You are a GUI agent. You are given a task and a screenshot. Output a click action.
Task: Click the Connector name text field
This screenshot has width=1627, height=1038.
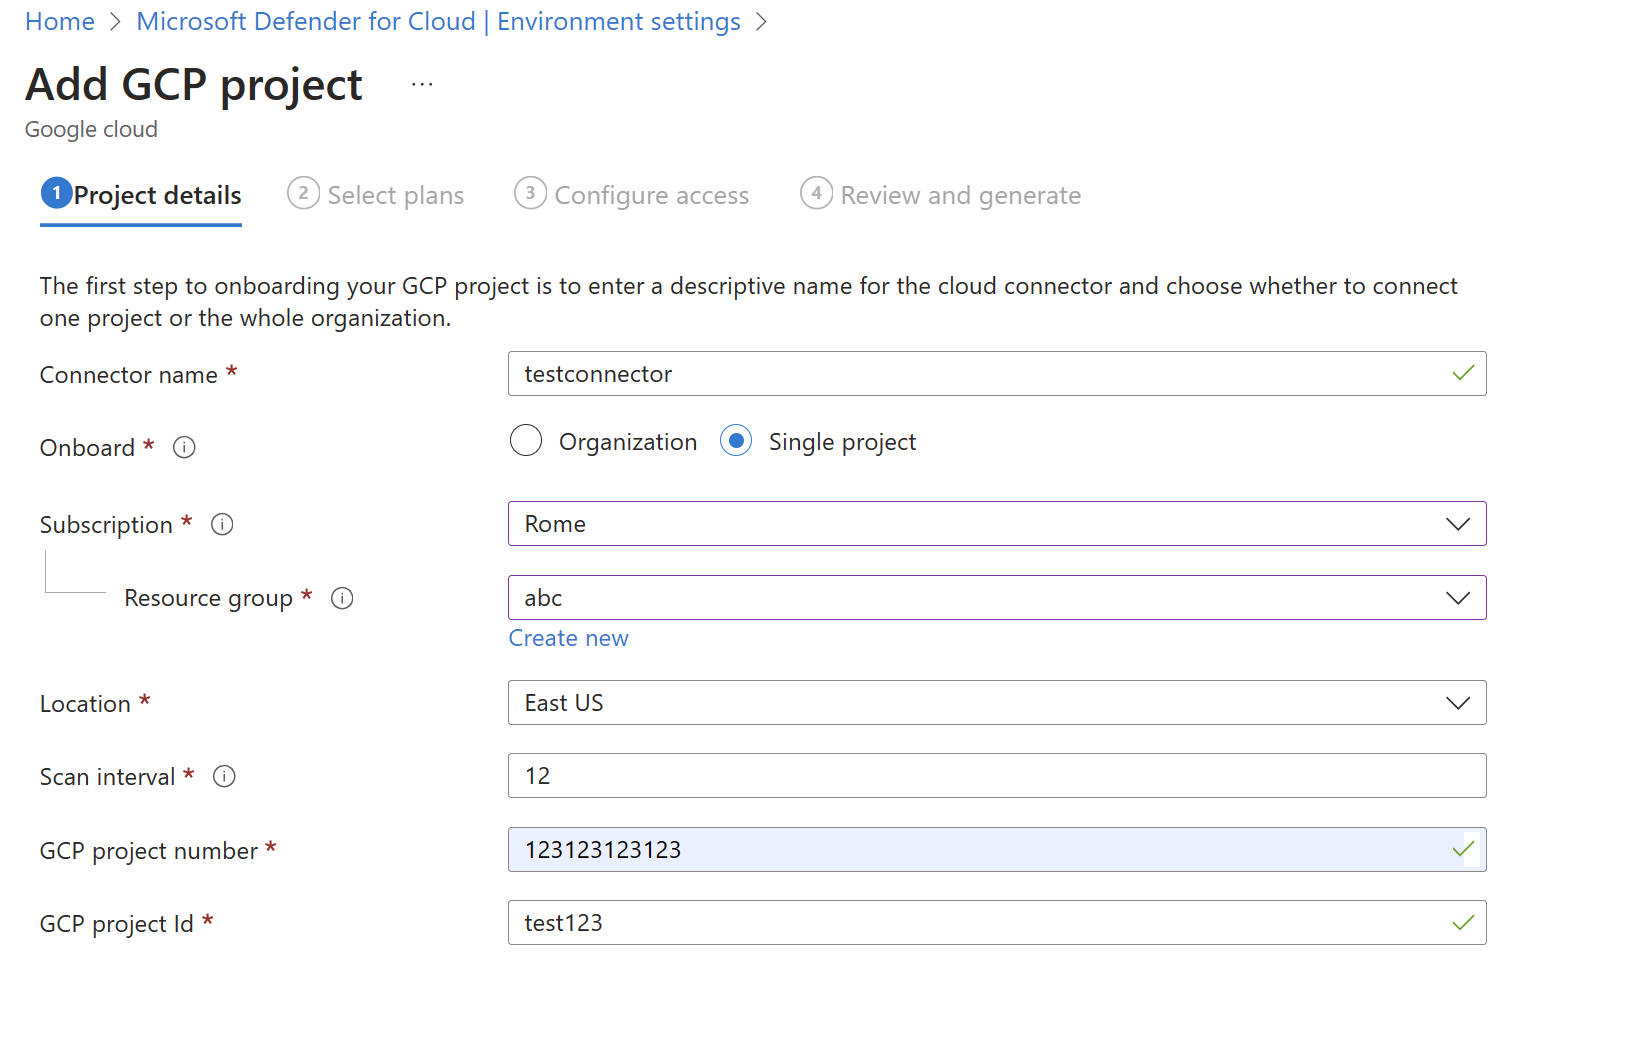click(980, 374)
